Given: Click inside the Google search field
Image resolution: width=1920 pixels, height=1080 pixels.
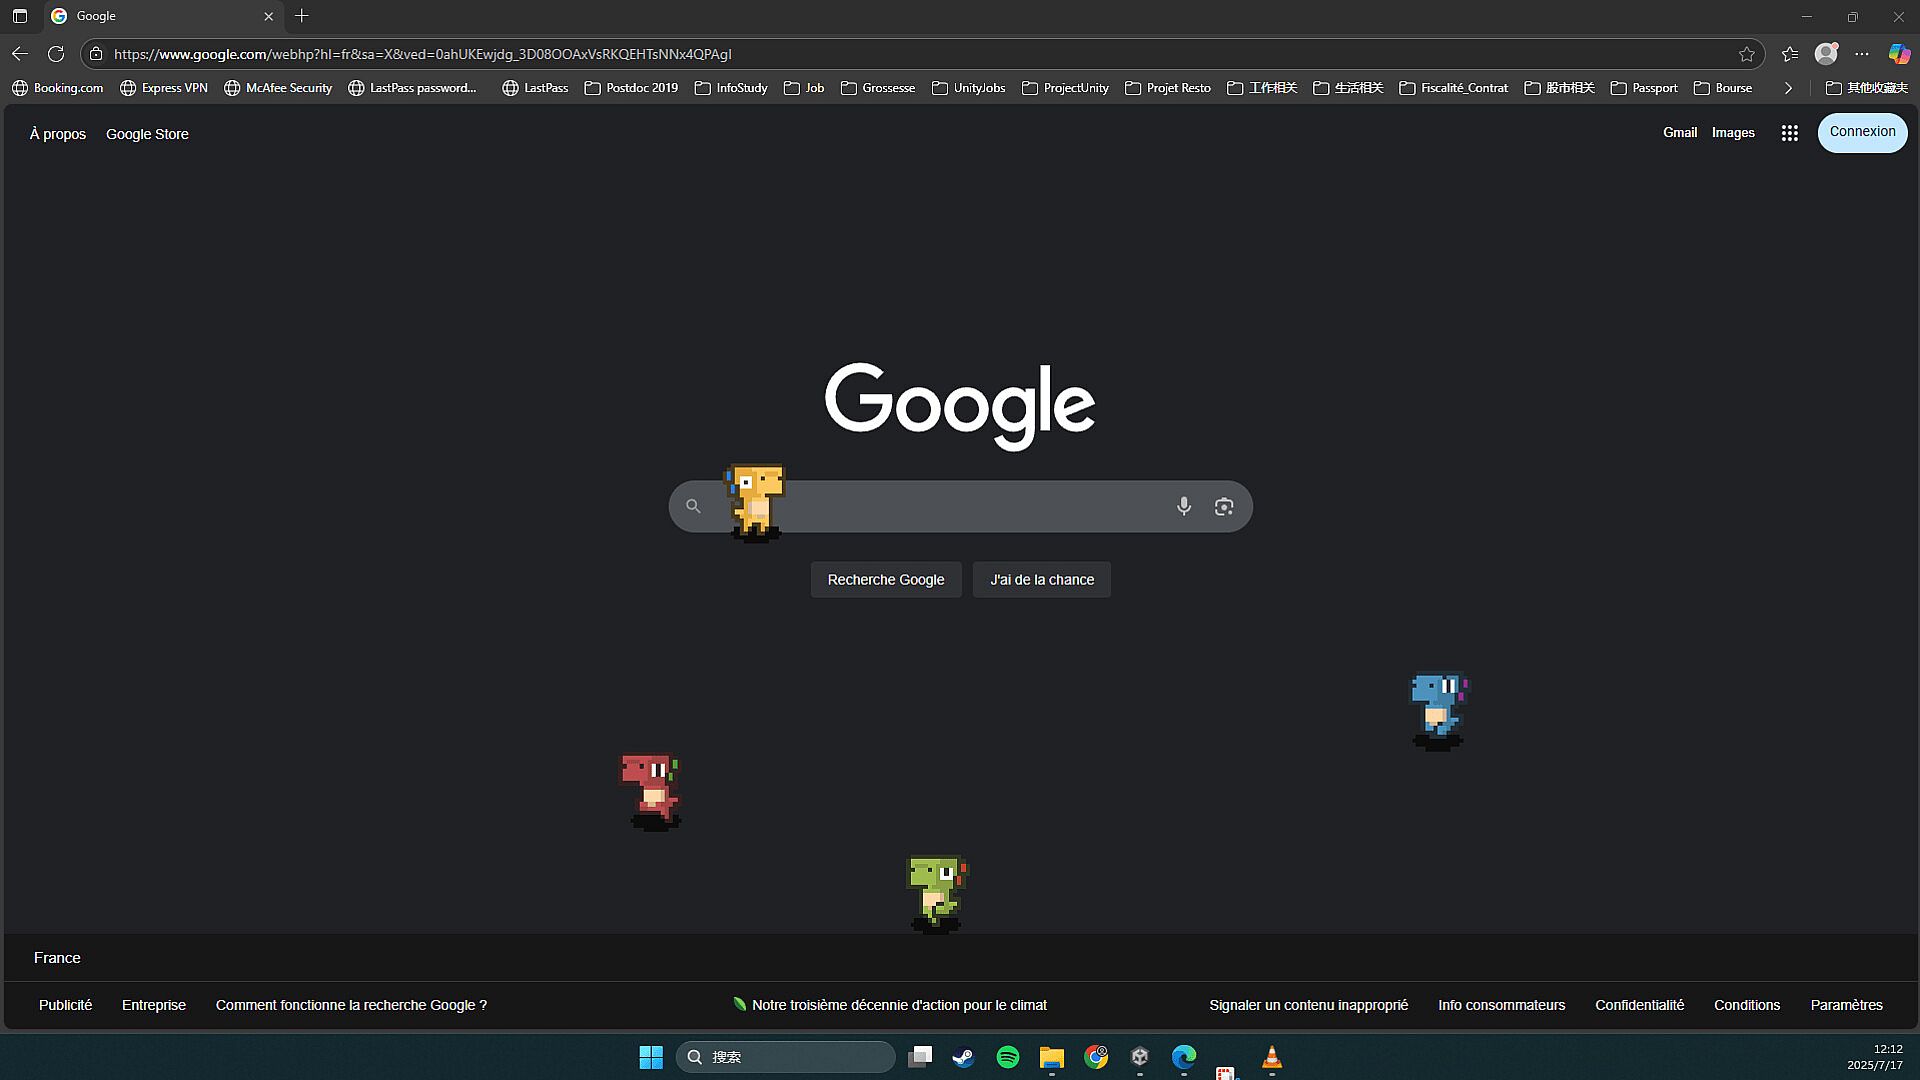Looking at the screenshot, I should 960,506.
